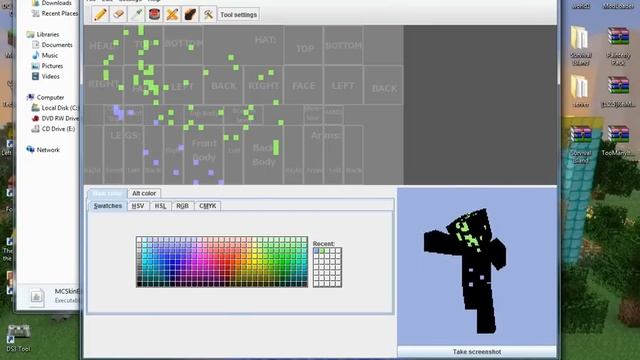Screen dimensions: 640x360
Task: Open DVD RW Drive in Explorer
Action: click(x=55, y=118)
